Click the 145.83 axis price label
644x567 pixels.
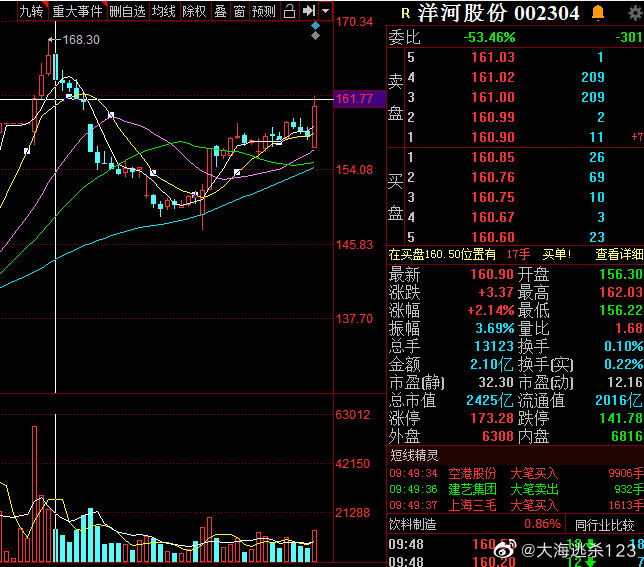click(355, 245)
